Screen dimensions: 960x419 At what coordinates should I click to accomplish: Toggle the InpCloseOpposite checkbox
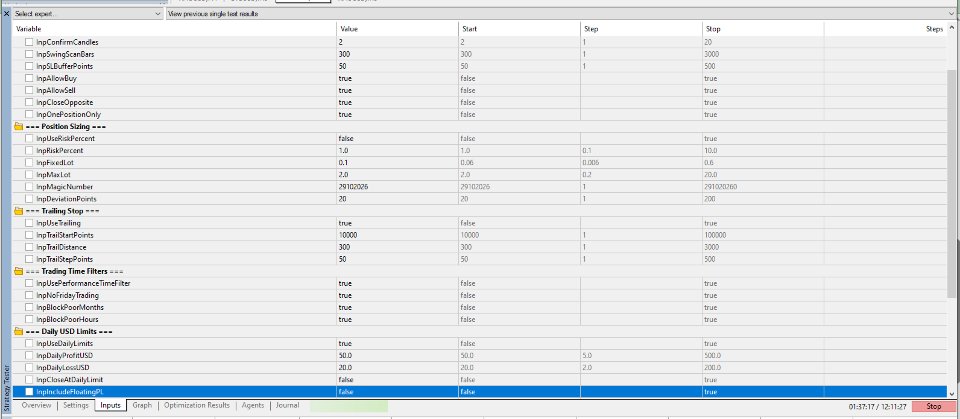[x=29, y=102]
